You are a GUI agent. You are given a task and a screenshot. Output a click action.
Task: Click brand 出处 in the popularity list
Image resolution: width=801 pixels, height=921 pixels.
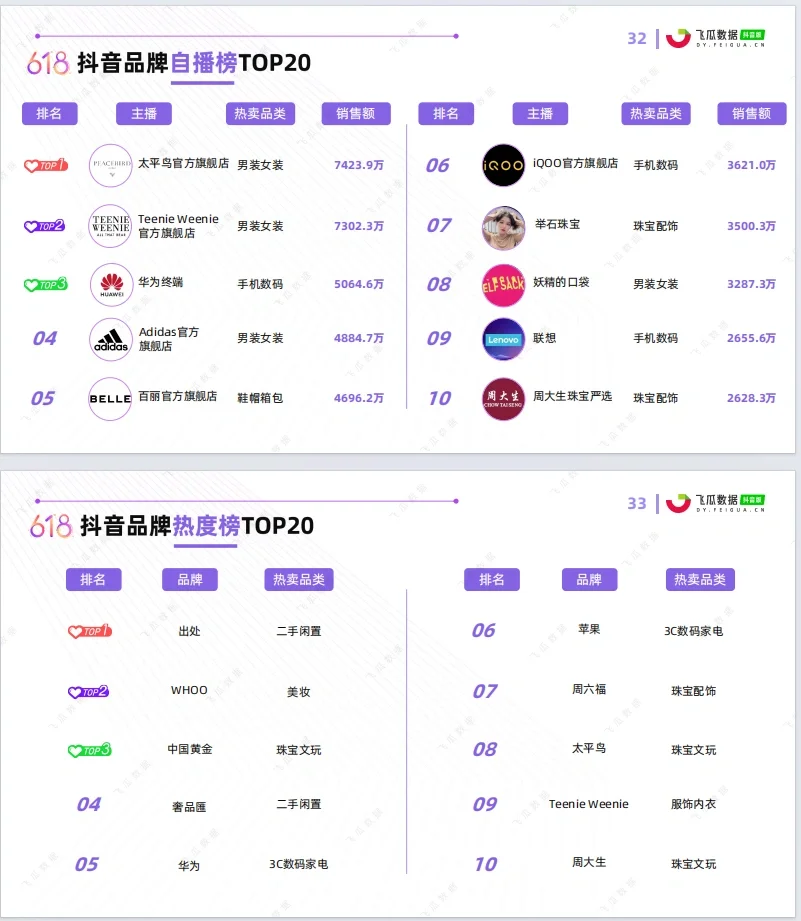189,631
